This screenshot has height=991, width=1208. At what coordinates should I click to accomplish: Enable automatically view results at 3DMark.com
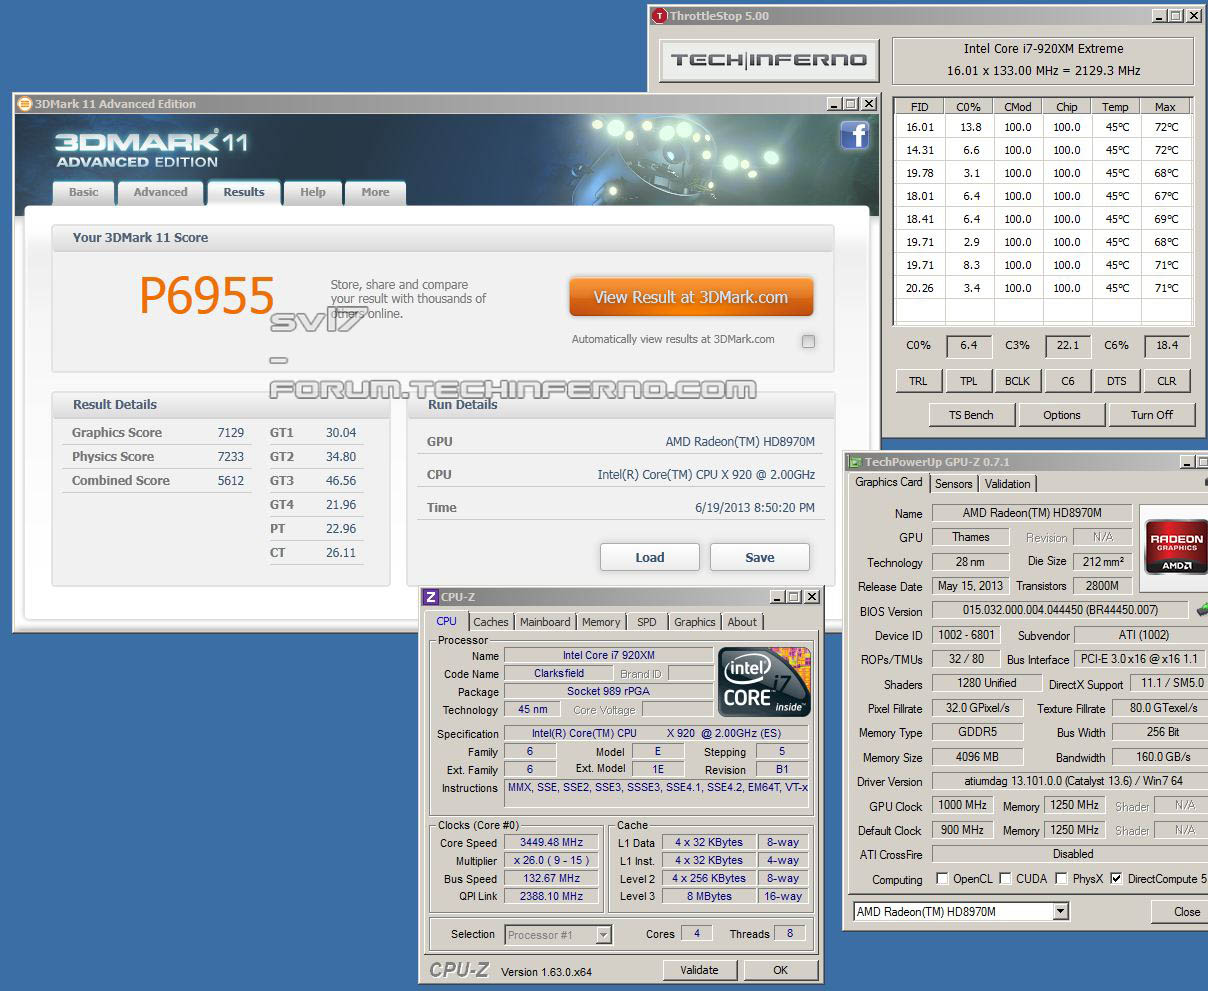808,341
